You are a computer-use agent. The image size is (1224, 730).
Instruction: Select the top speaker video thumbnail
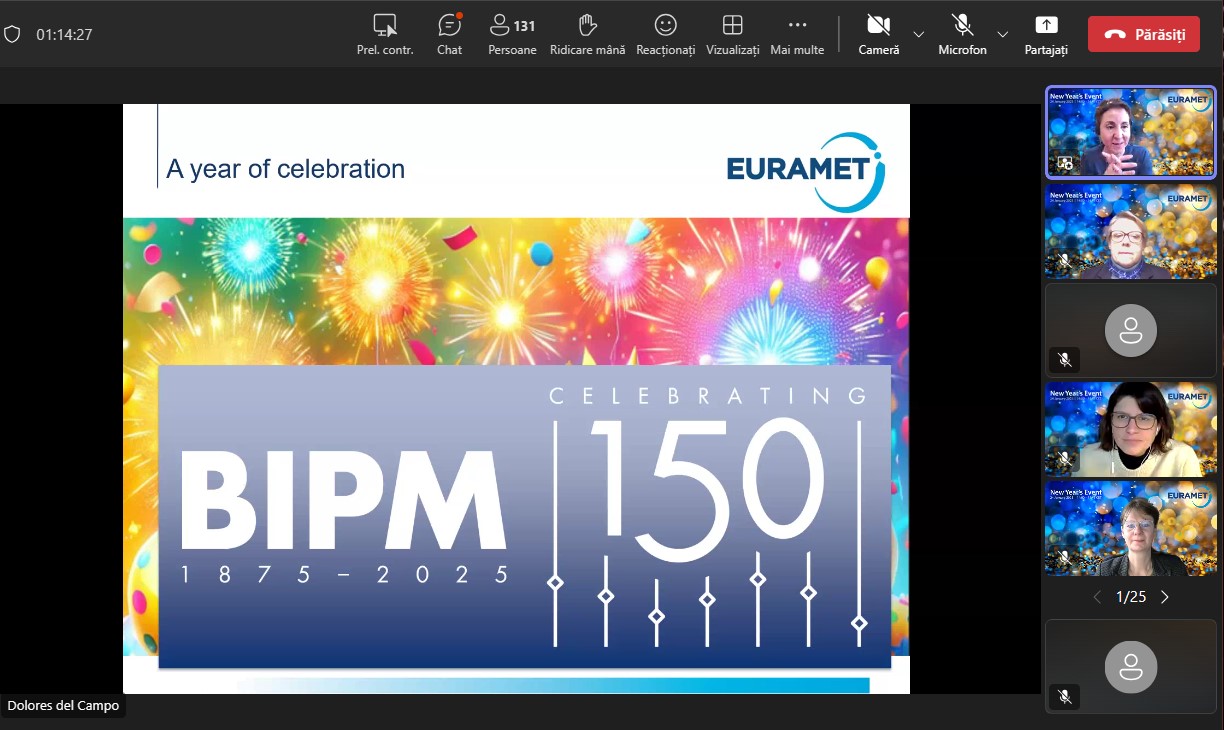coord(1131,132)
